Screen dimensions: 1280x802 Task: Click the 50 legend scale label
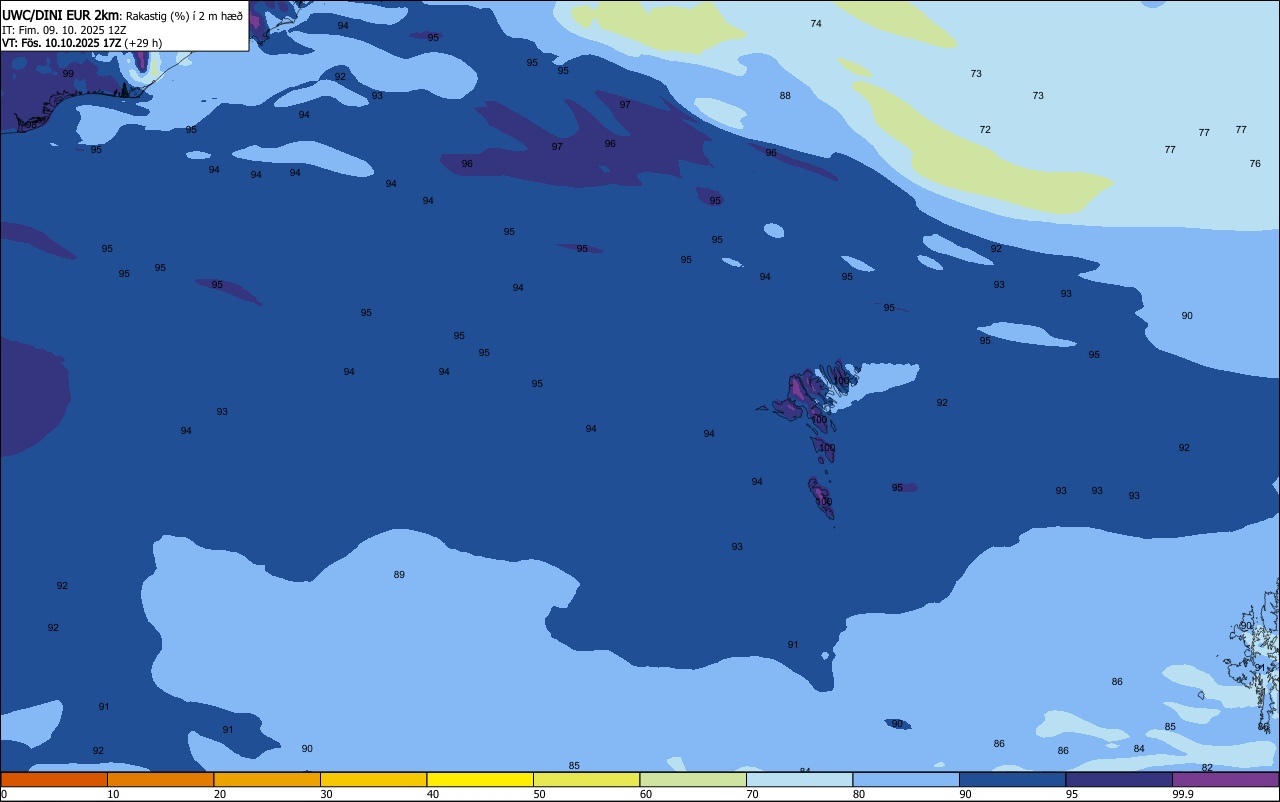(539, 794)
